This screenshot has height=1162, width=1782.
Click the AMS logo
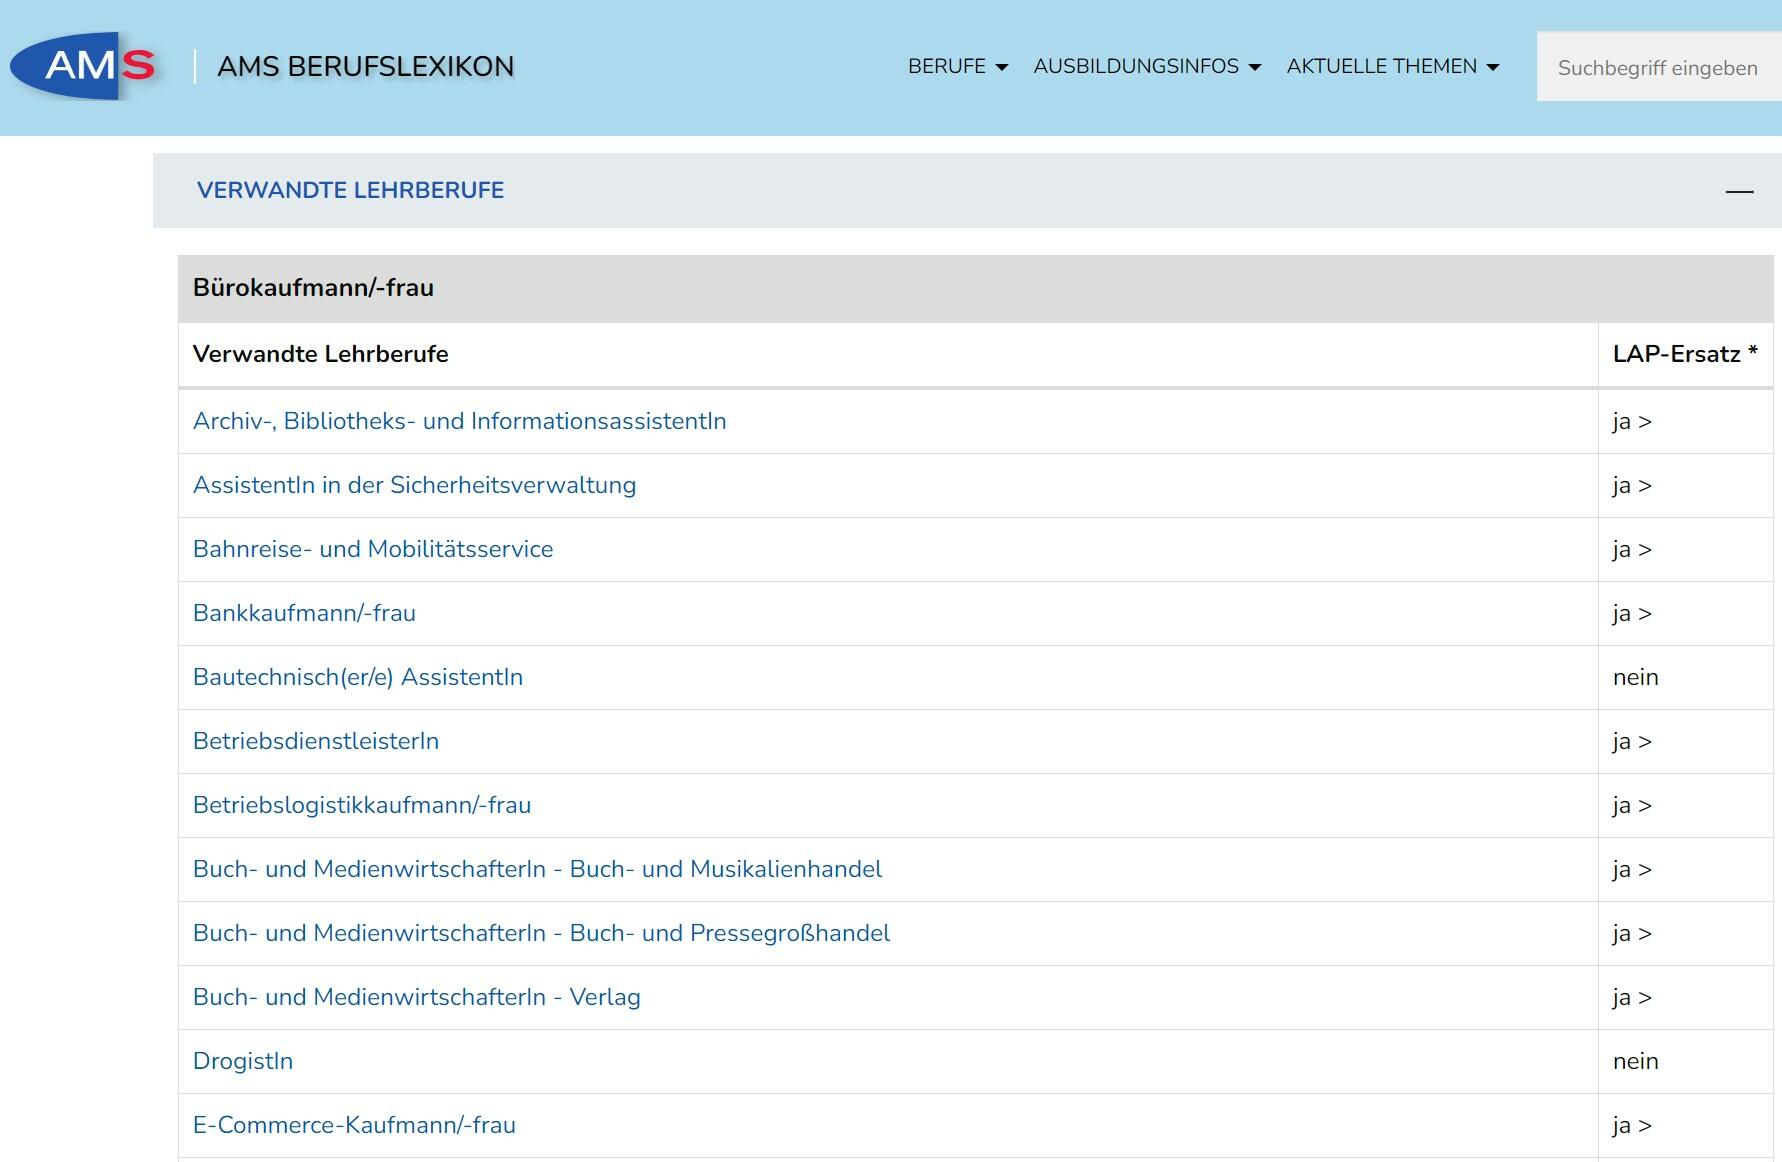pos(84,66)
